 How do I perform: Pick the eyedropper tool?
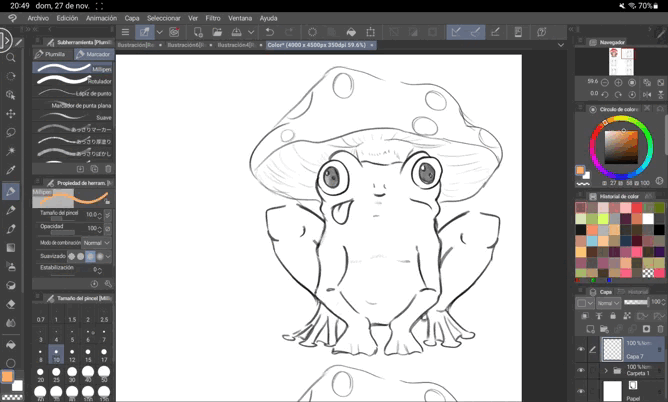[11, 171]
